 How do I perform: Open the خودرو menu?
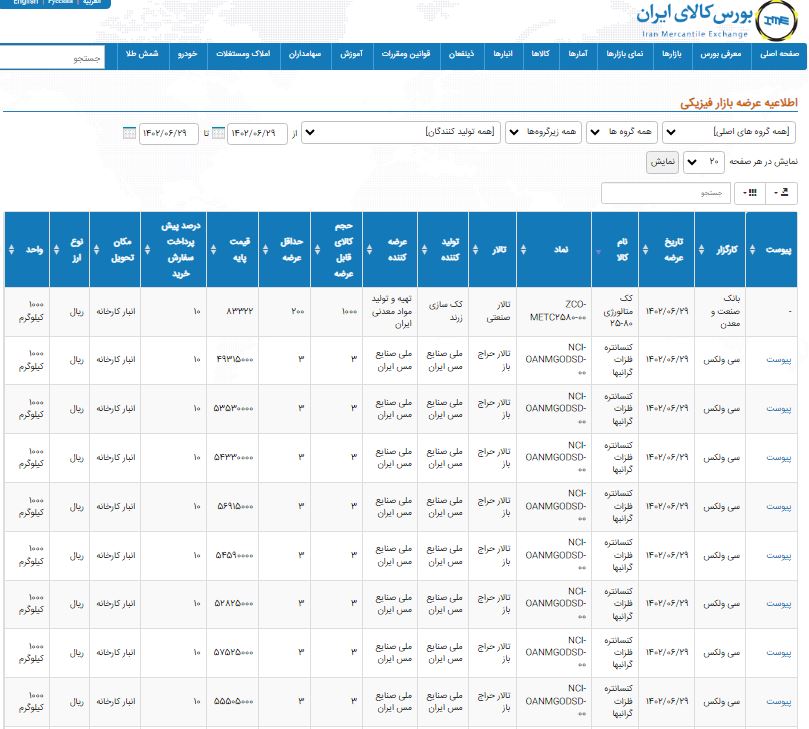coord(188,54)
